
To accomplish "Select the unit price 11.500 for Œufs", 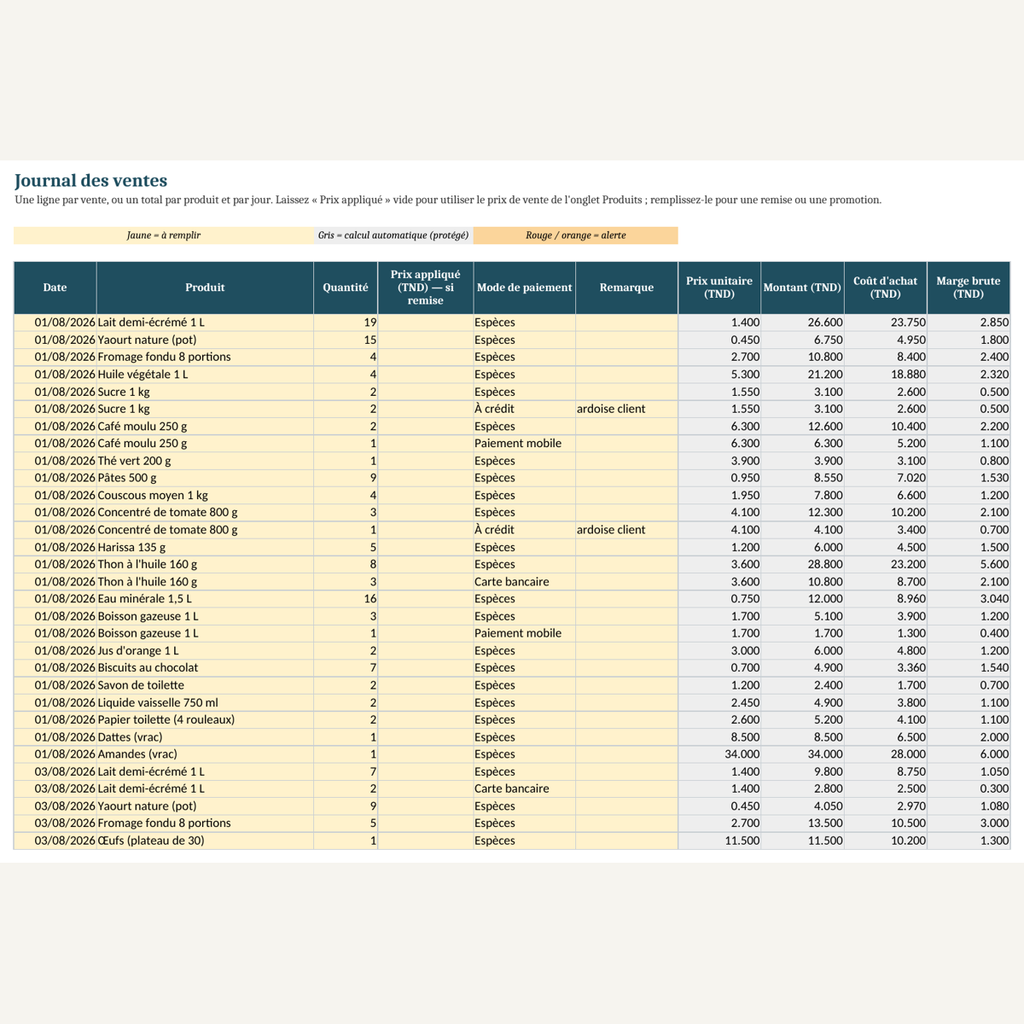I will 719,840.
